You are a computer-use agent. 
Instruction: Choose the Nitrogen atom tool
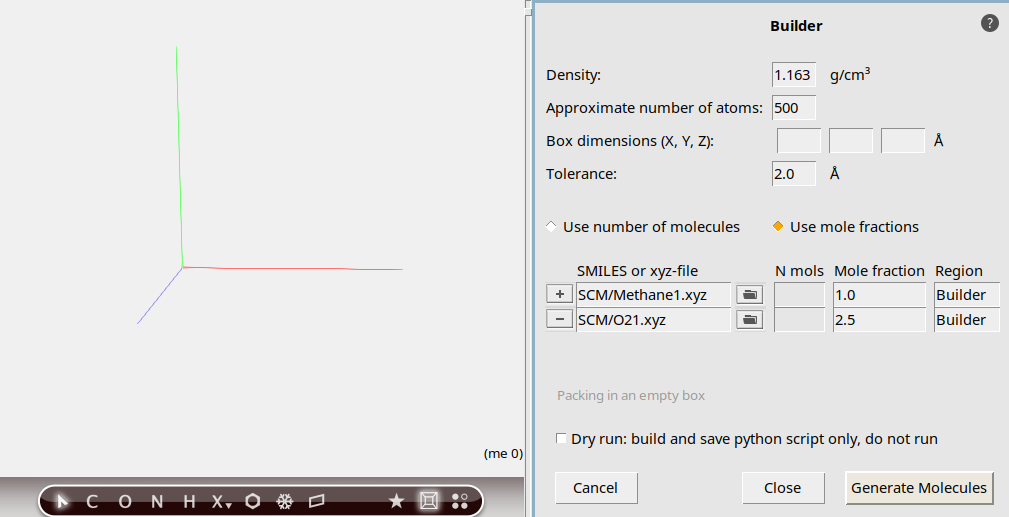point(157,502)
